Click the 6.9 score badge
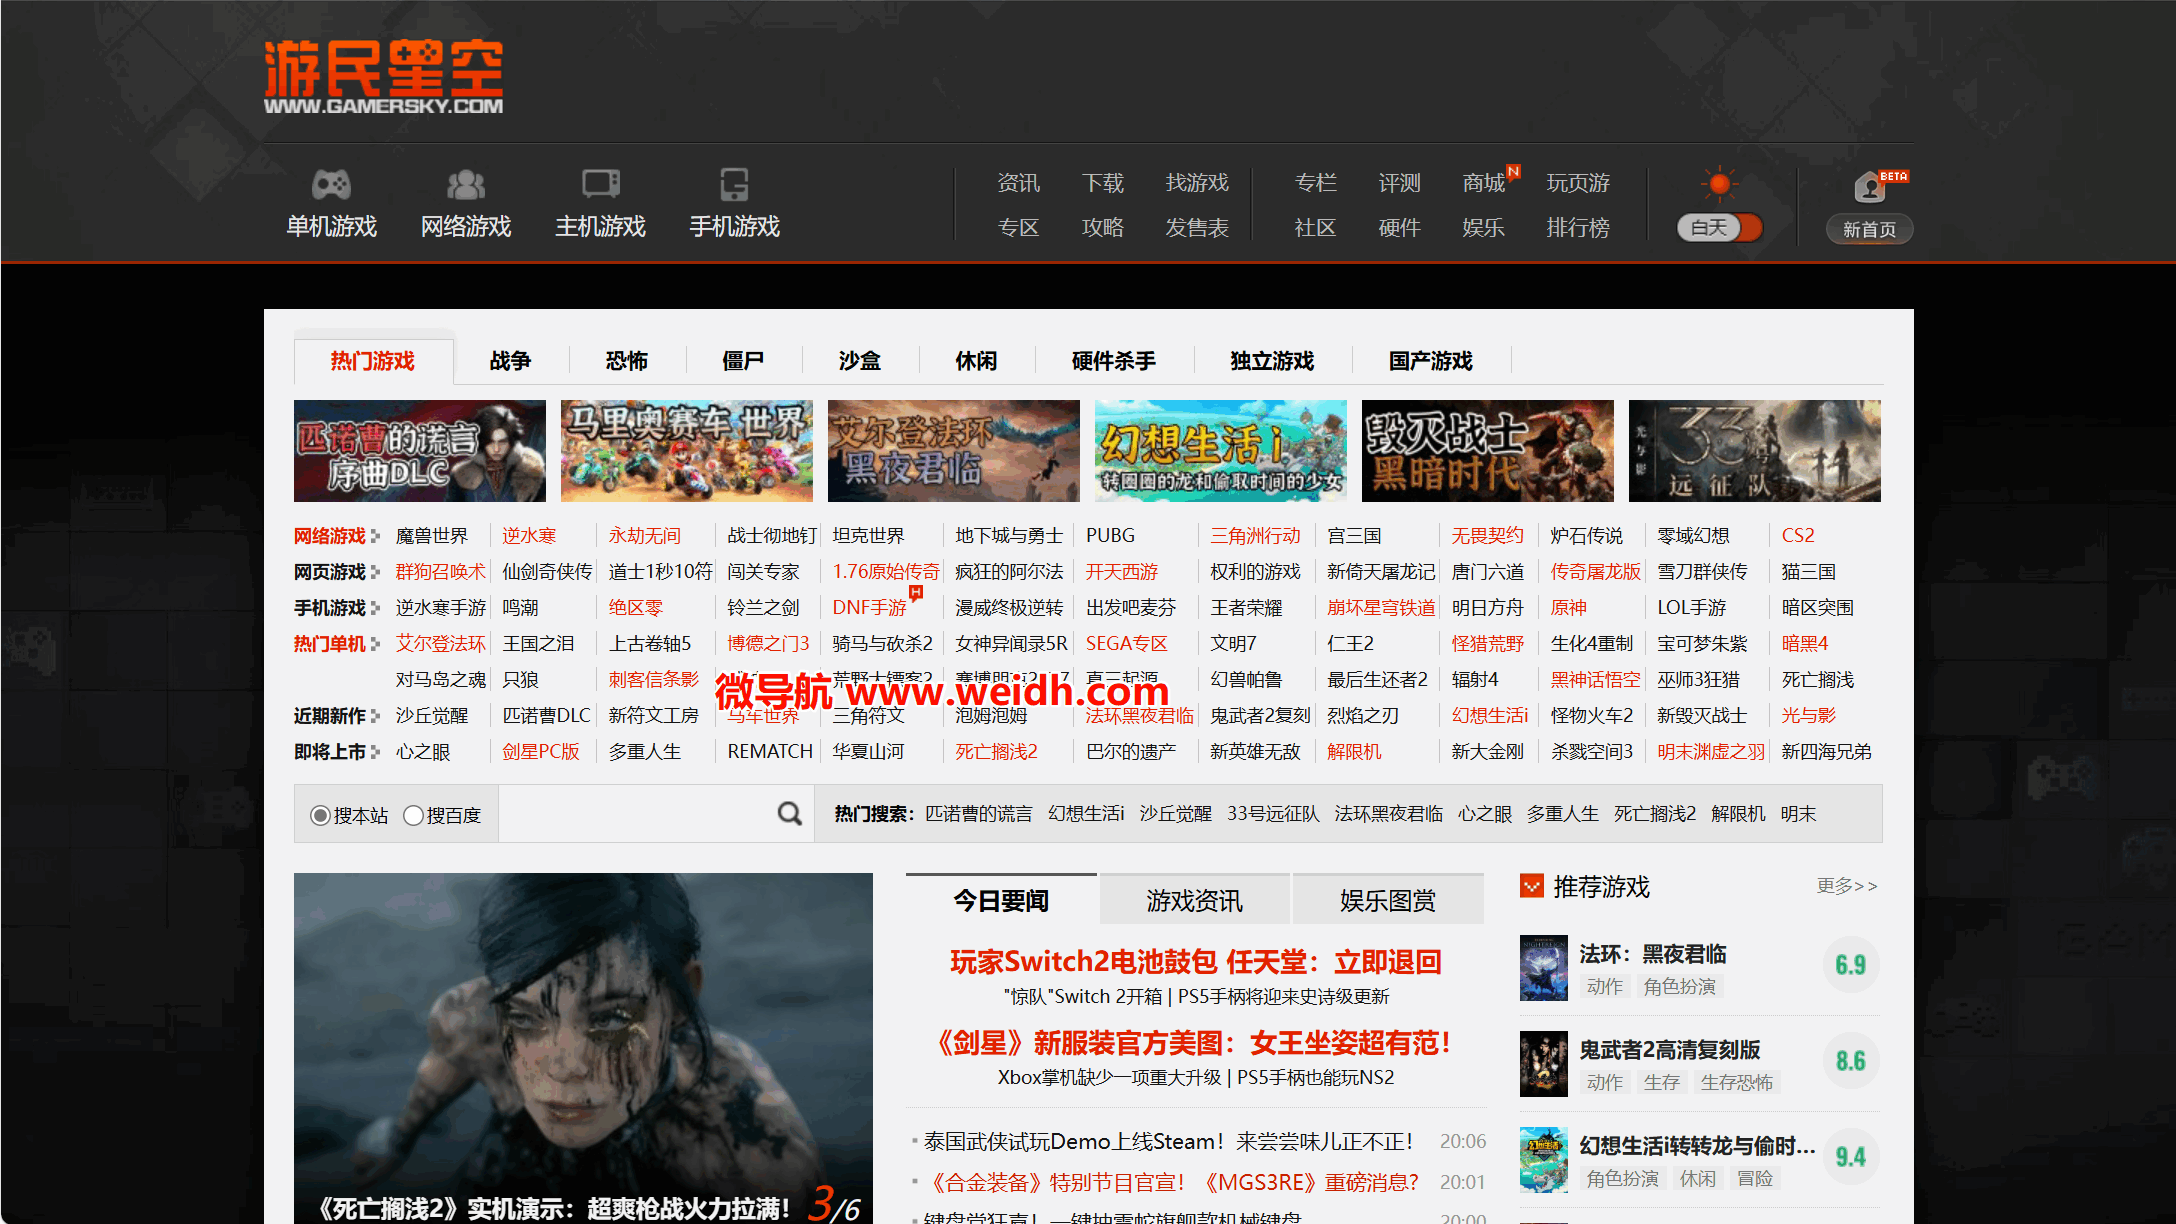 click(x=1851, y=965)
